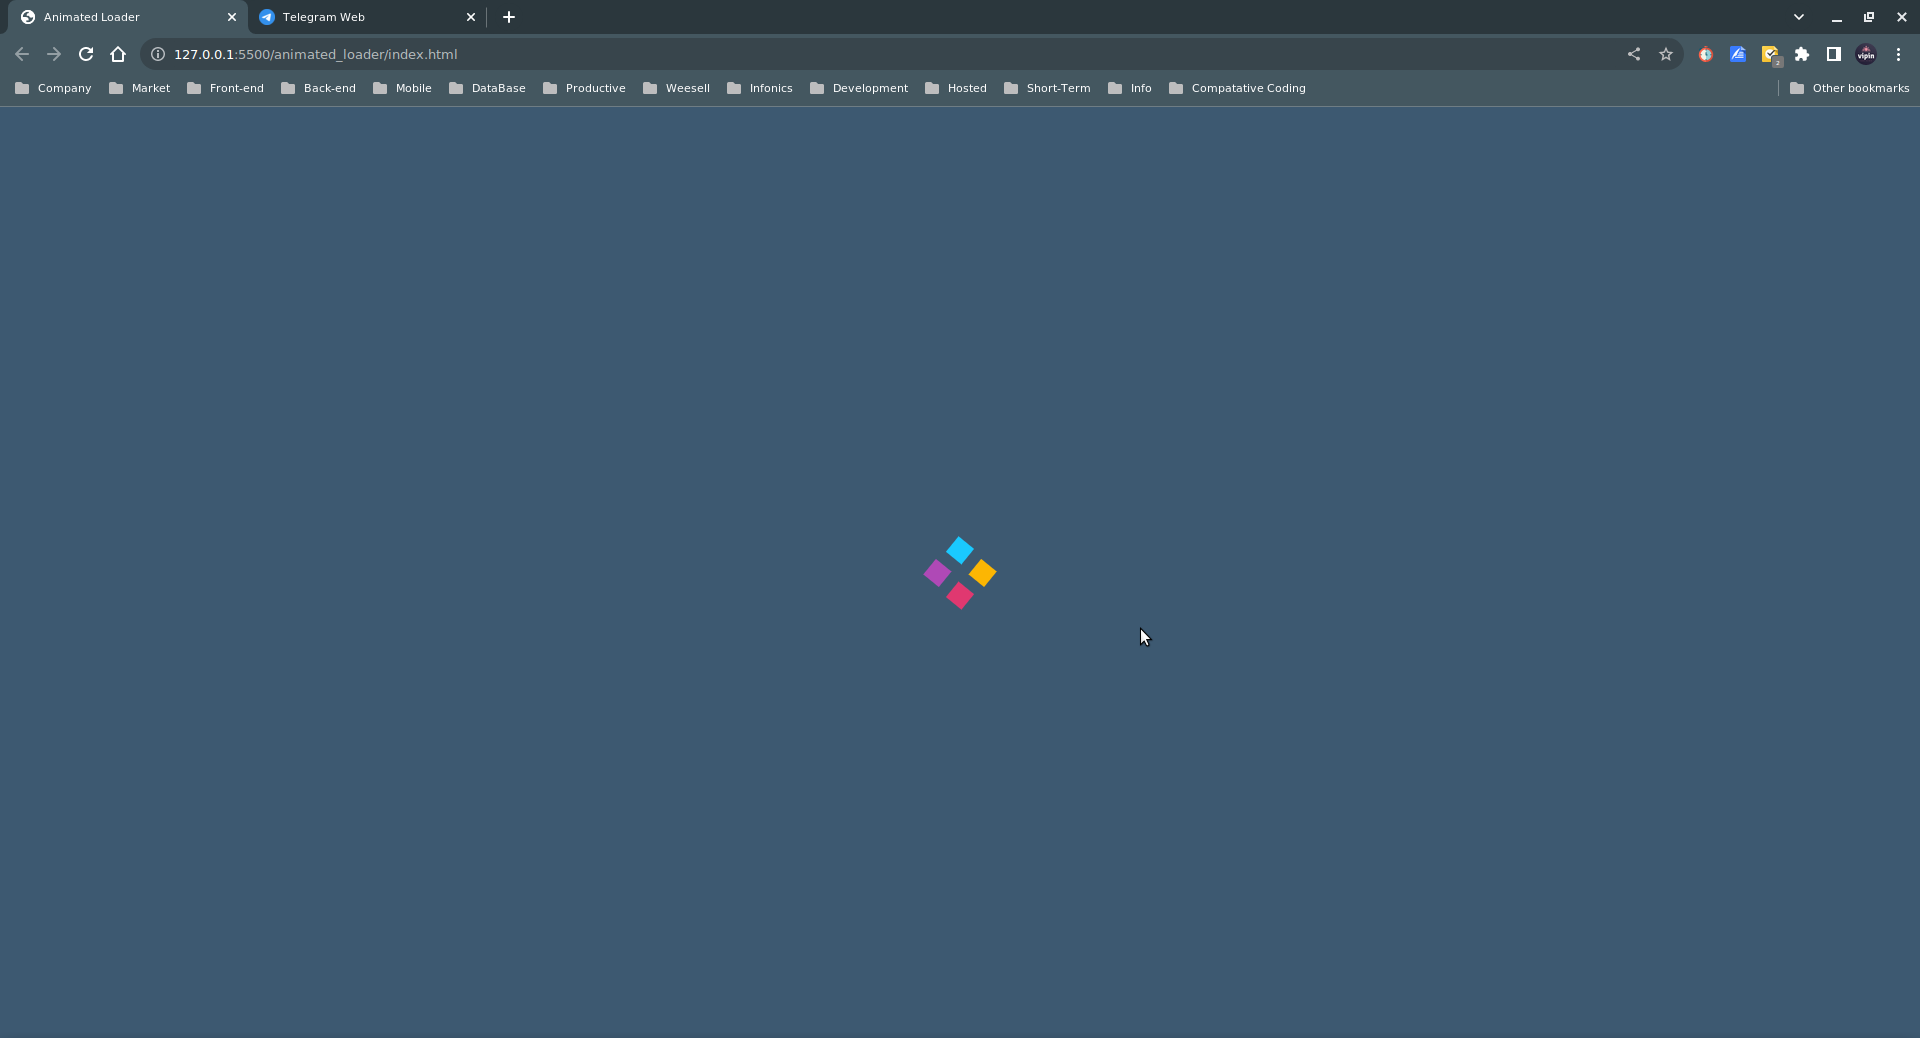Screen dimensions: 1920x1038
Task: Click the yellow checkmark extension with badge 2
Action: pyautogui.click(x=1770, y=54)
